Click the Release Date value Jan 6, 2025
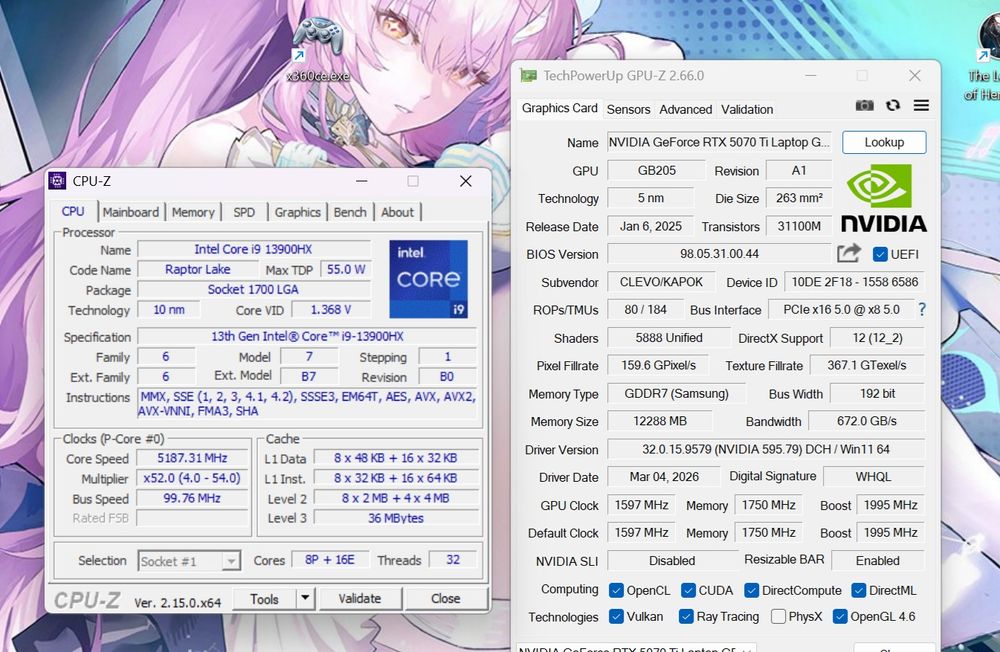The width and height of the screenshot is (1000, 652). [651, 226]
